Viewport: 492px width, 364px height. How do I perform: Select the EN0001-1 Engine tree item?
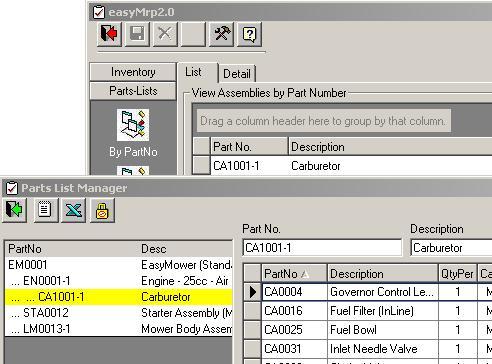119,281
